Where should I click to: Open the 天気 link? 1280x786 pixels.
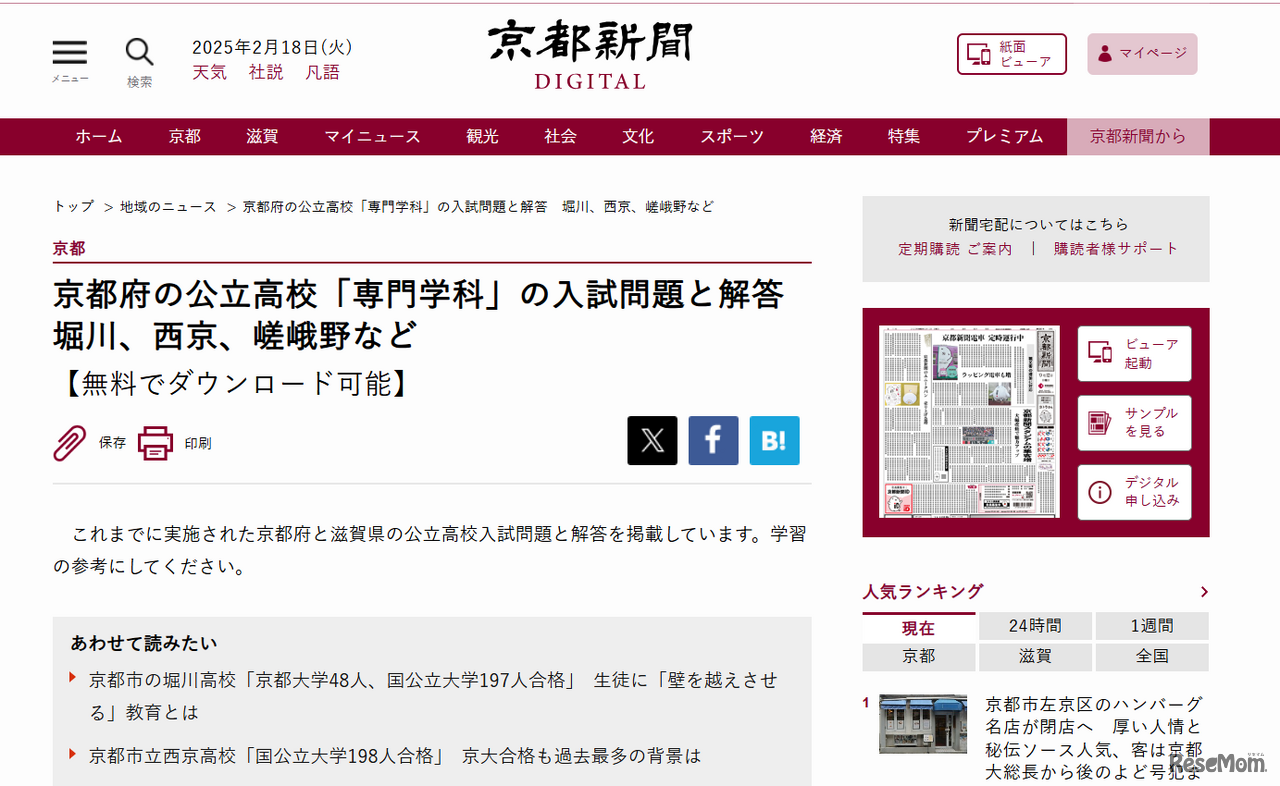point(209,72)
